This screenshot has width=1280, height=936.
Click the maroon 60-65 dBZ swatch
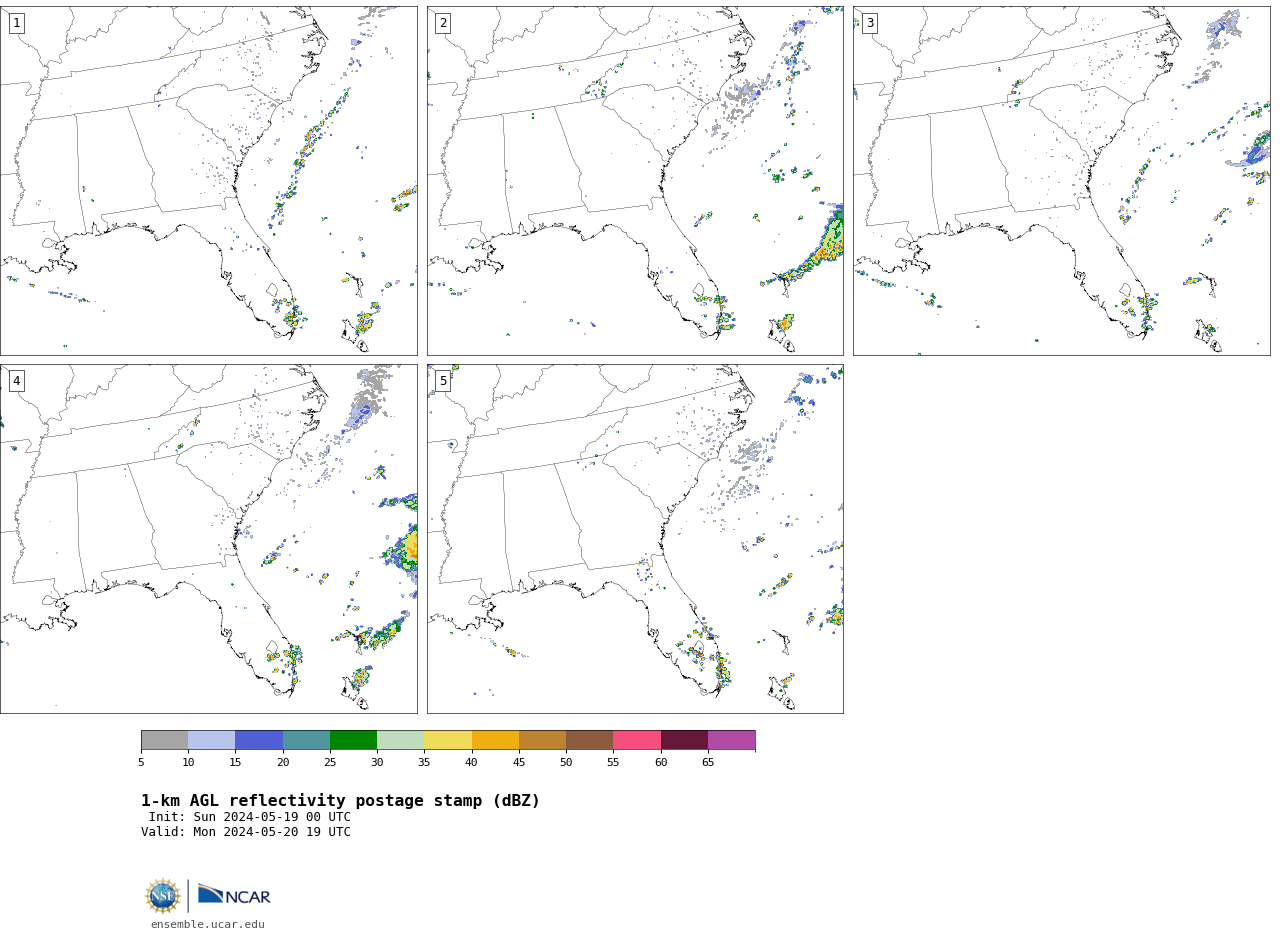click(684, 740)
